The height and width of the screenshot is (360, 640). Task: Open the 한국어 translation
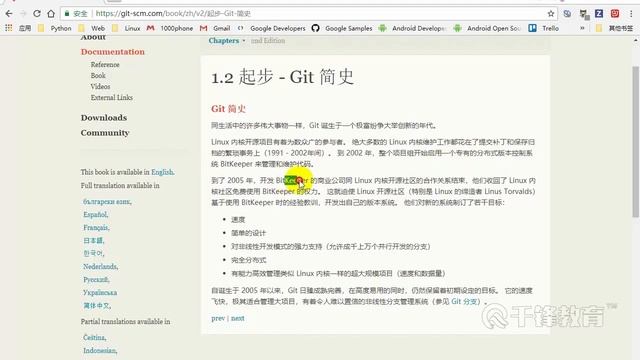(x=93, y=253)
